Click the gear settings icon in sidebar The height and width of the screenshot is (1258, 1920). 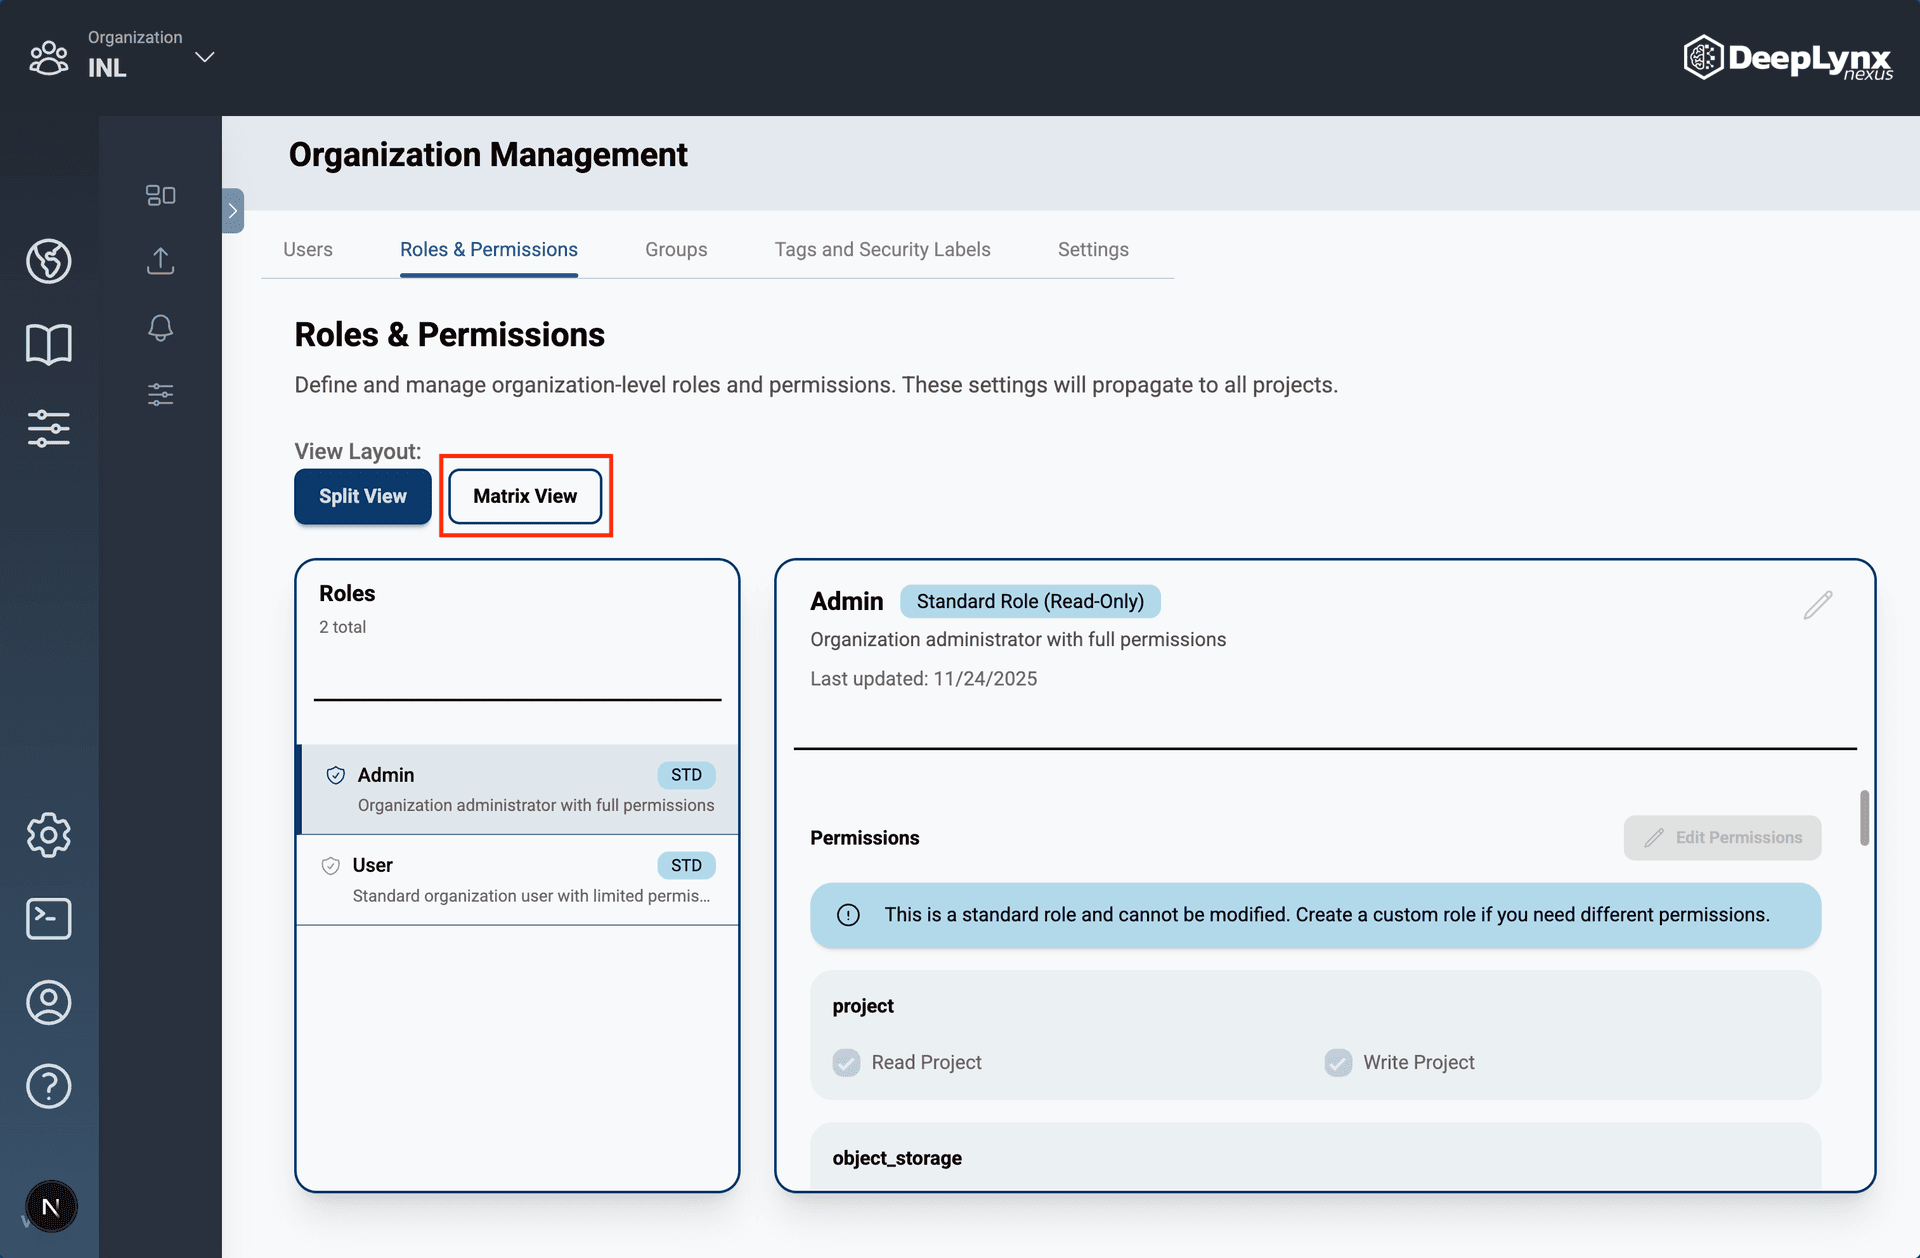point(48,834)
